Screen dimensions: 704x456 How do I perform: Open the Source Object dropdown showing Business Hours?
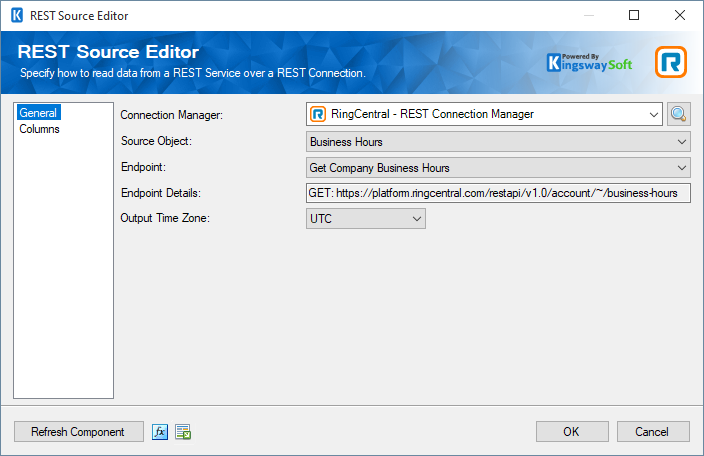click(x=498, y=142)
